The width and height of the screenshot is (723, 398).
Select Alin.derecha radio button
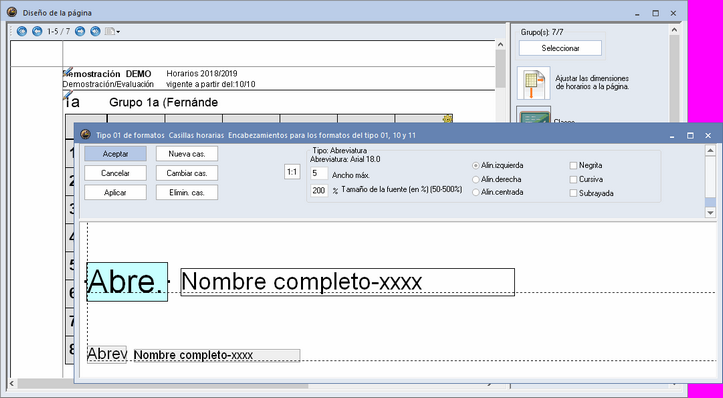click(x=476, y=179)
